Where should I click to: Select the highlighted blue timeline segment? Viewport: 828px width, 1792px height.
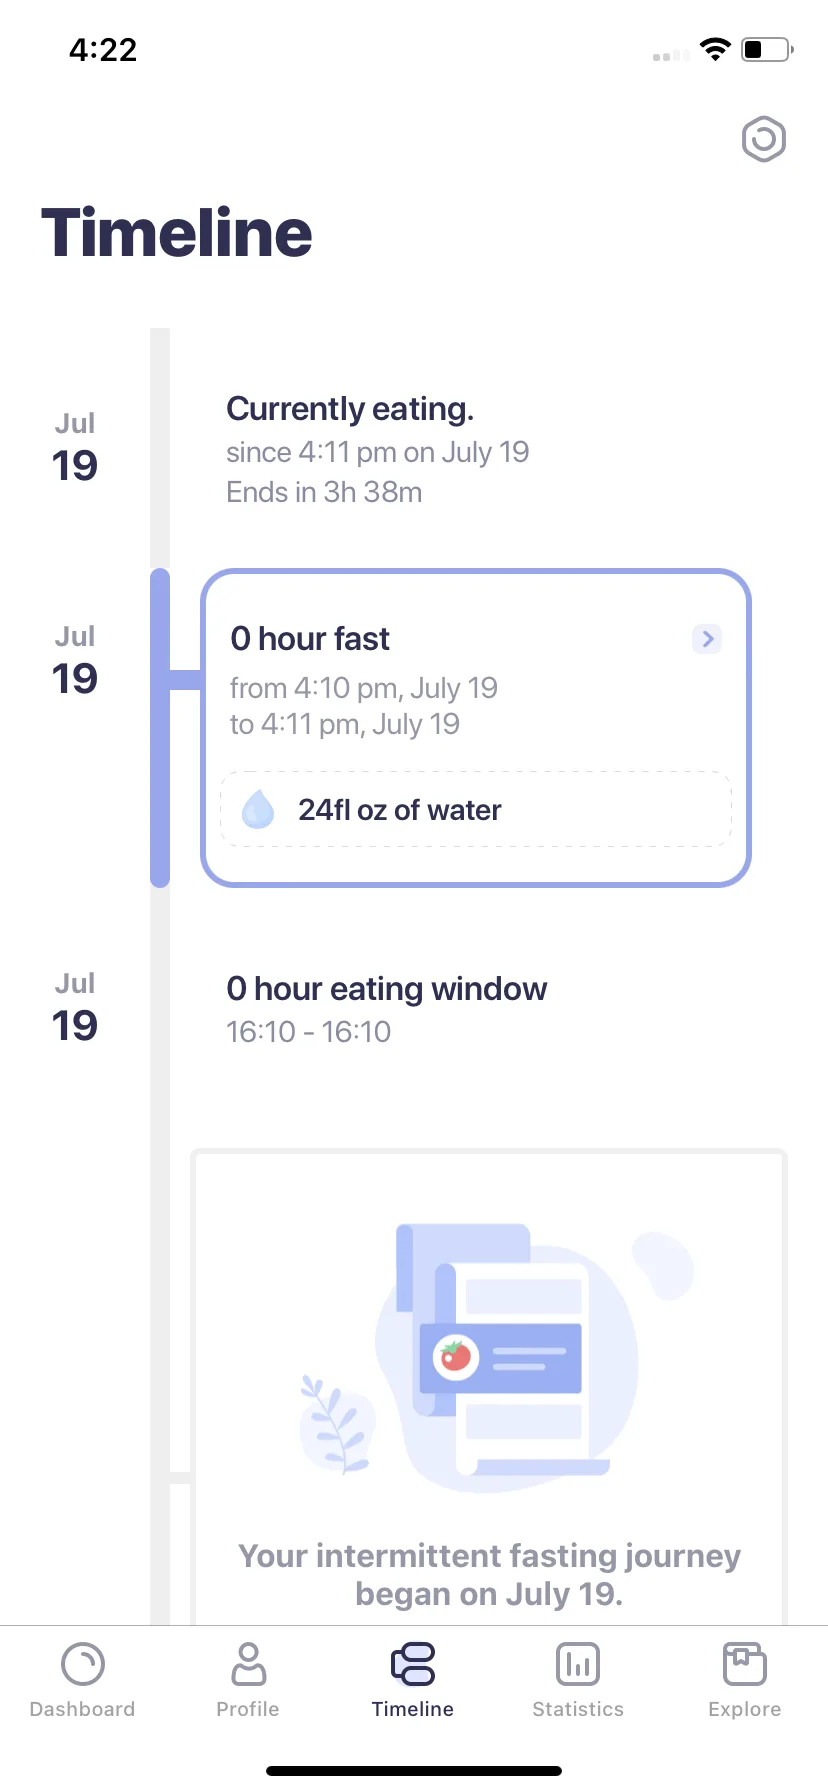160,728
